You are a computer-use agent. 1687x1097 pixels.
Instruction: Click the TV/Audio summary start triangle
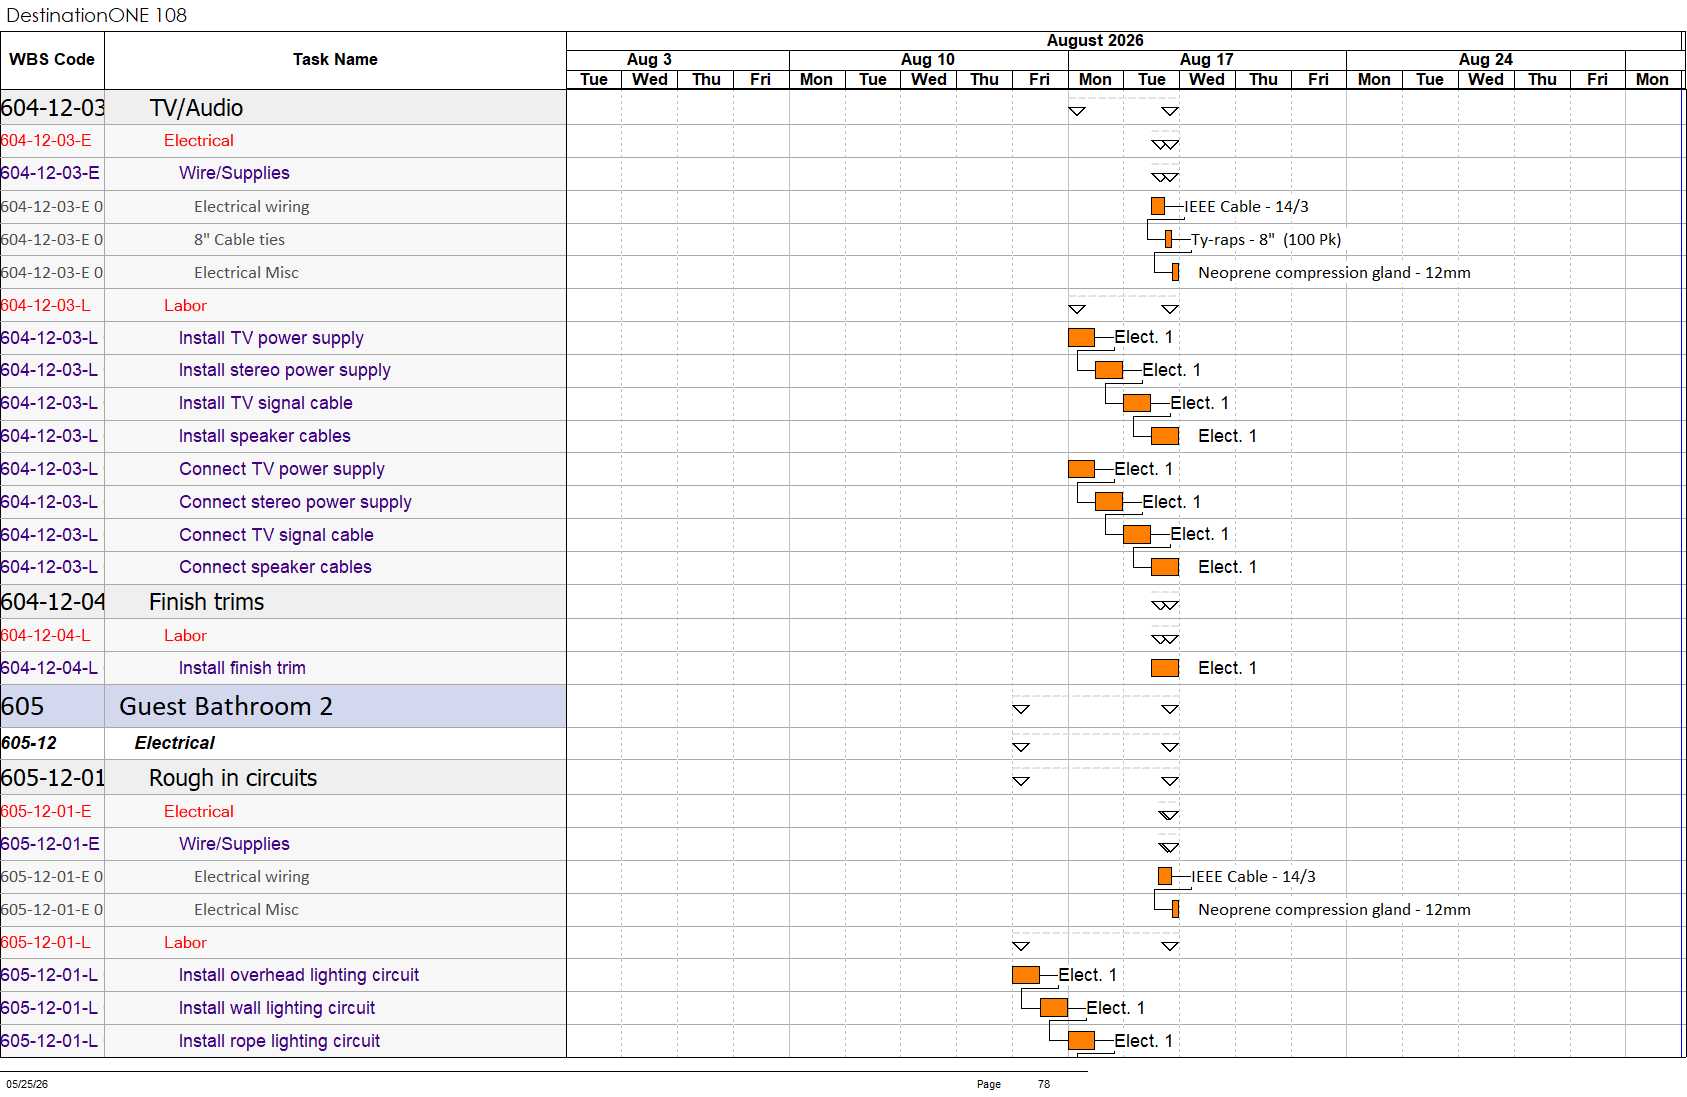(x=1077, y=111)
